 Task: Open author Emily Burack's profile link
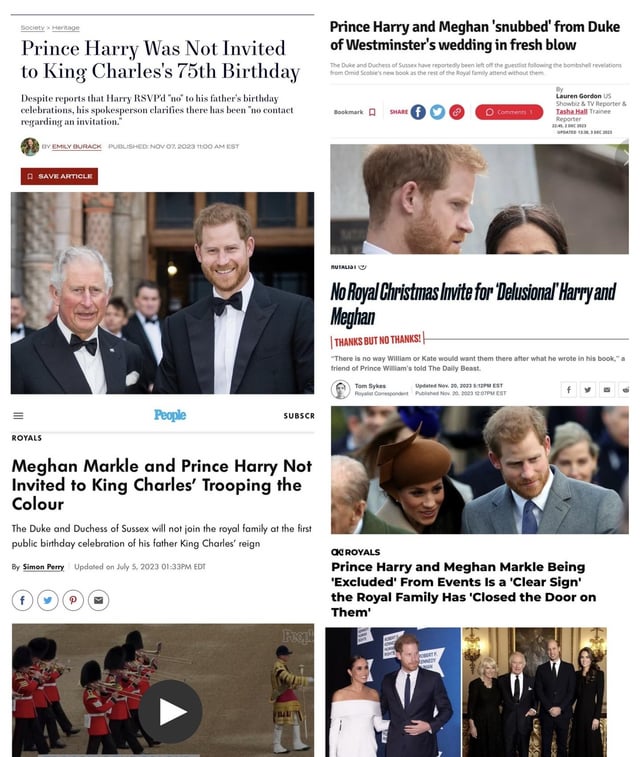[x=77, y=146]
